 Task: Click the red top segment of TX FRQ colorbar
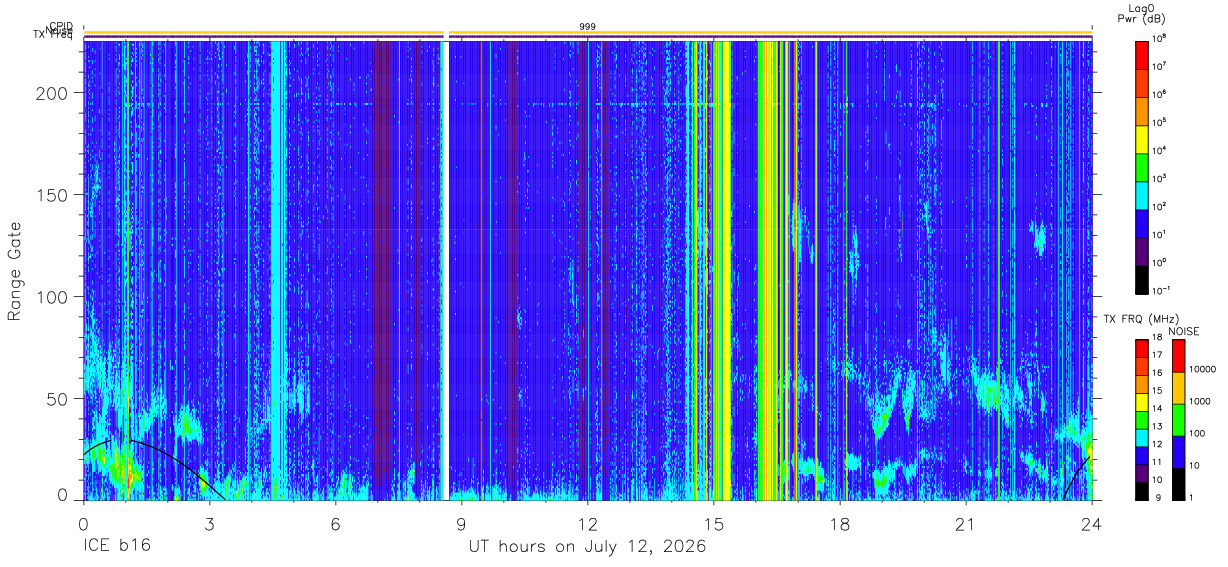1142,349
